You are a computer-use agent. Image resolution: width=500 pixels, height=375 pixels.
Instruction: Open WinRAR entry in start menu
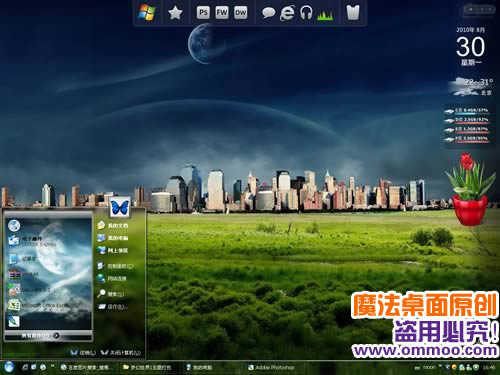(x=23, y=274)
